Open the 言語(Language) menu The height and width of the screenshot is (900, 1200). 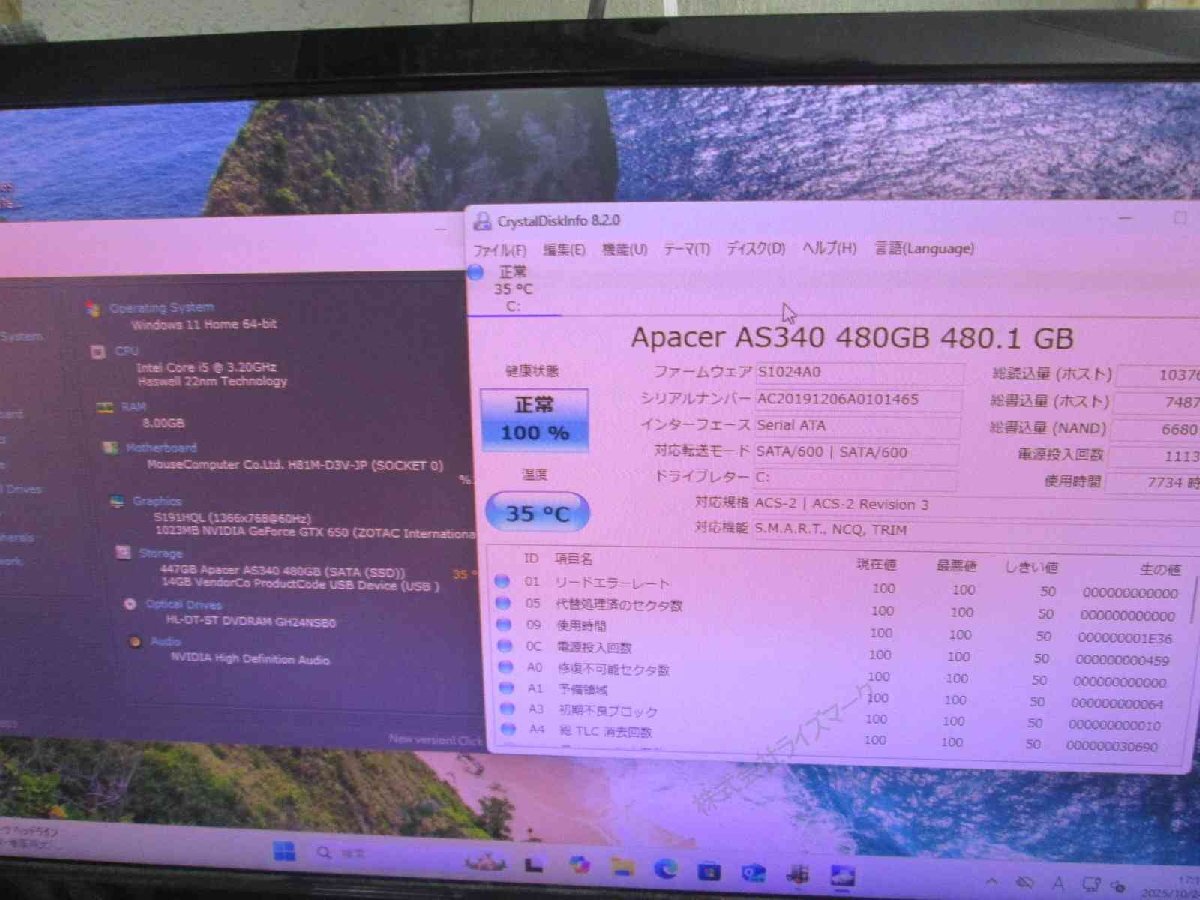(924, 248)
